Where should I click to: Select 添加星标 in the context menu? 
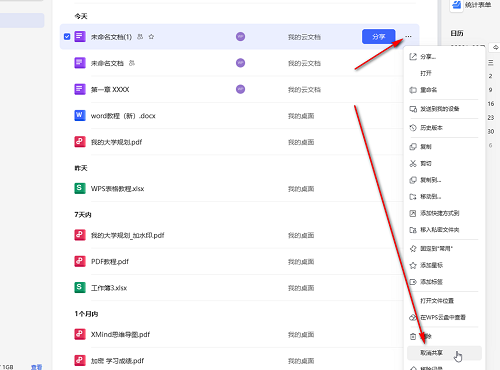tap(444, 265)
